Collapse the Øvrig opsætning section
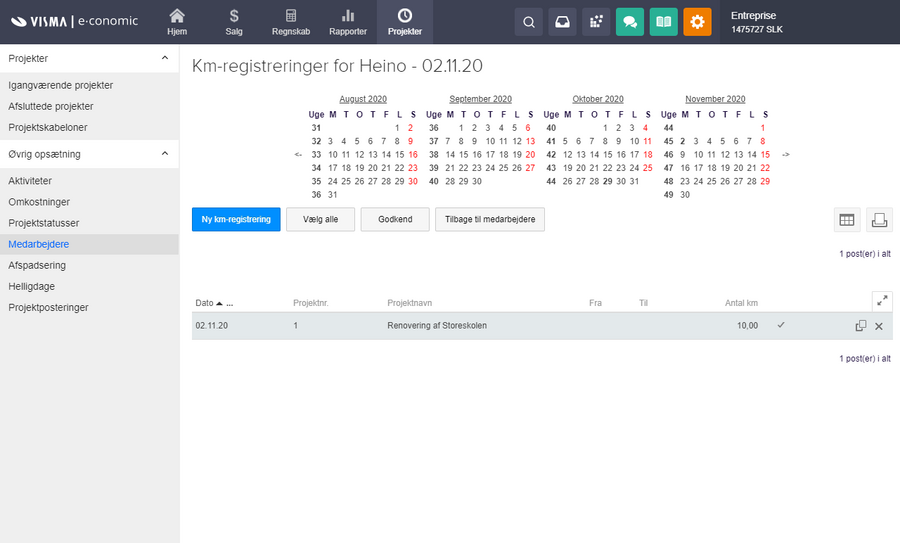900x543 pixels. [165, 154]
